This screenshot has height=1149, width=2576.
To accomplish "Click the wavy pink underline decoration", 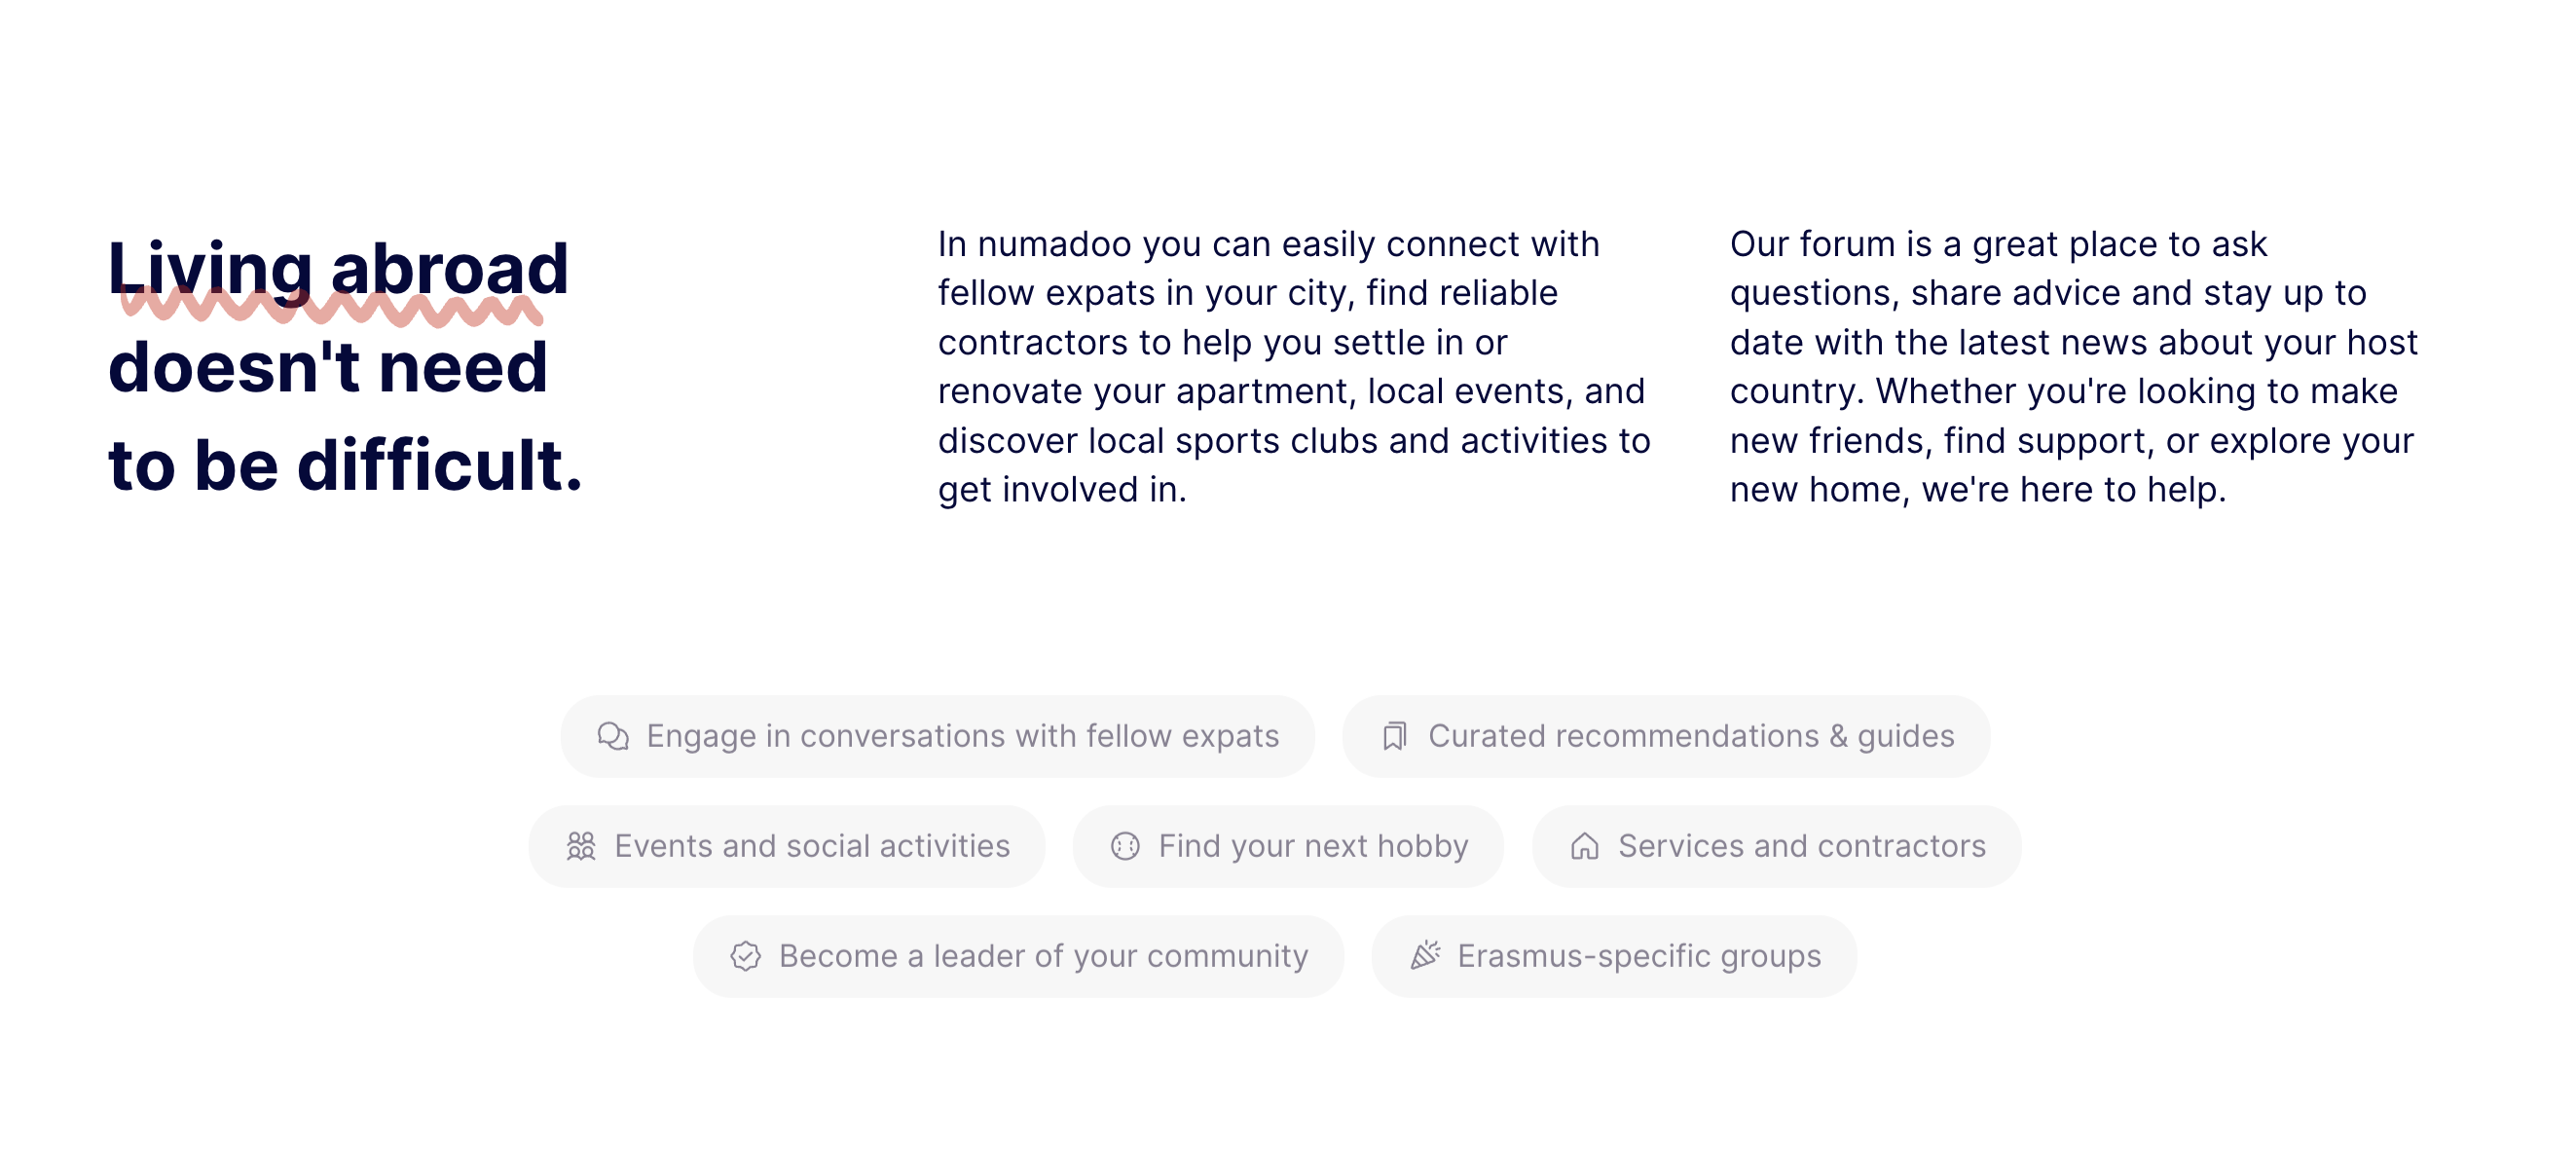I will [x=332, y=307].
